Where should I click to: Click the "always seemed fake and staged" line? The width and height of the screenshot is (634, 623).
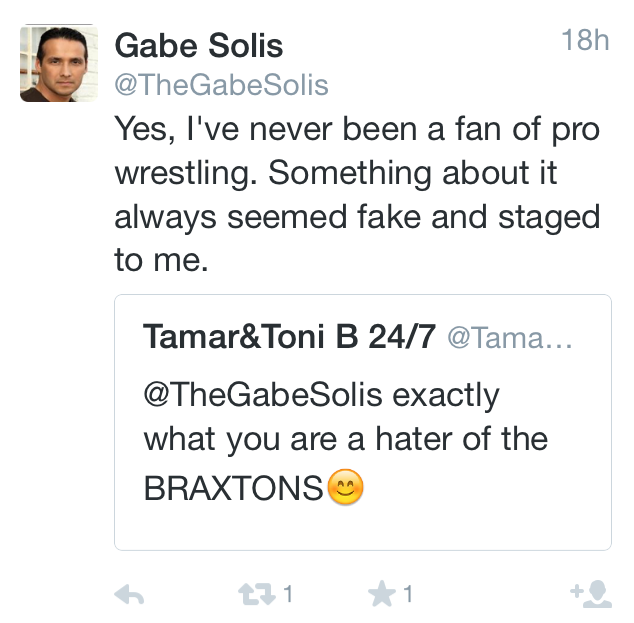[357, 216]
